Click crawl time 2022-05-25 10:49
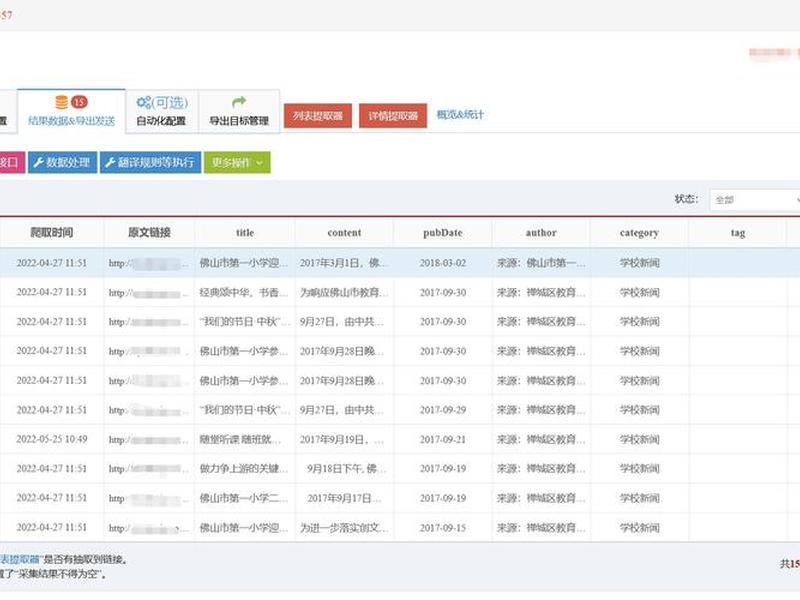 point(52,439)
